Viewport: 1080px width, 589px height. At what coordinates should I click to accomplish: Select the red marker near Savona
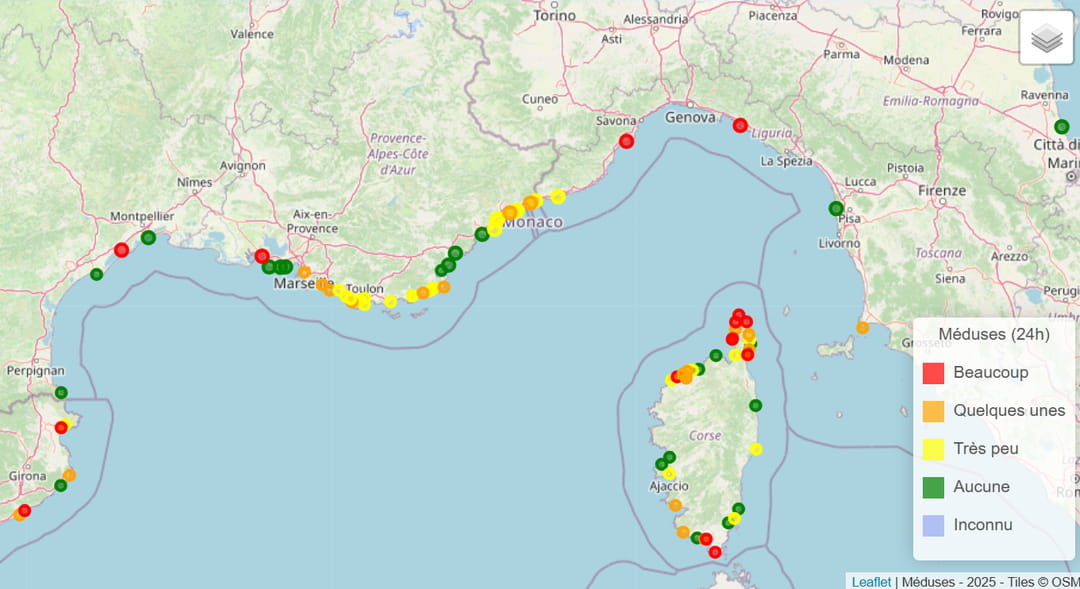(x=626, y=141)
